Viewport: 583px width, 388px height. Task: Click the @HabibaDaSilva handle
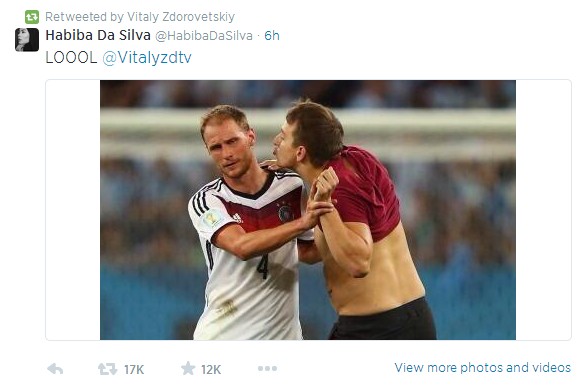[x=204, y=36]
